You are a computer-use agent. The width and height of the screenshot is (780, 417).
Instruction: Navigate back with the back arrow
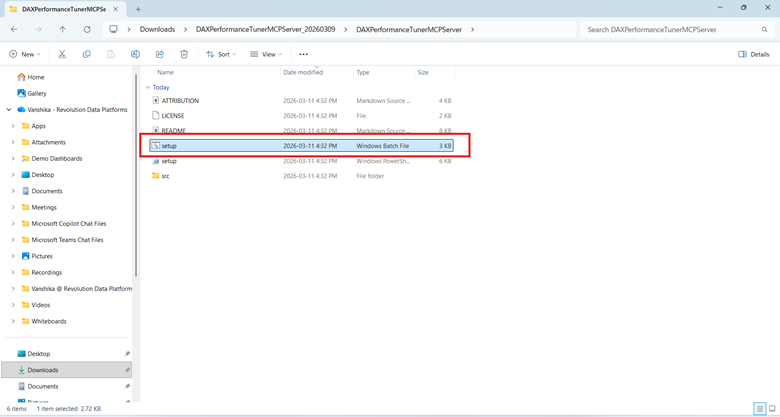click(x=14, y=30)
